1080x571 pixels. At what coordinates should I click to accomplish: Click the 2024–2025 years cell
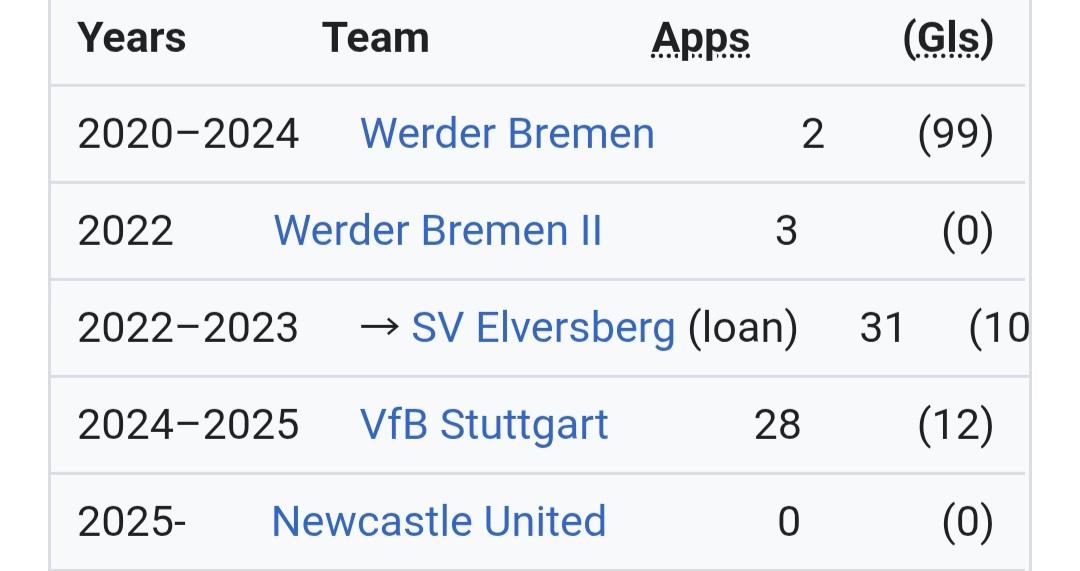tap(188, 425)
